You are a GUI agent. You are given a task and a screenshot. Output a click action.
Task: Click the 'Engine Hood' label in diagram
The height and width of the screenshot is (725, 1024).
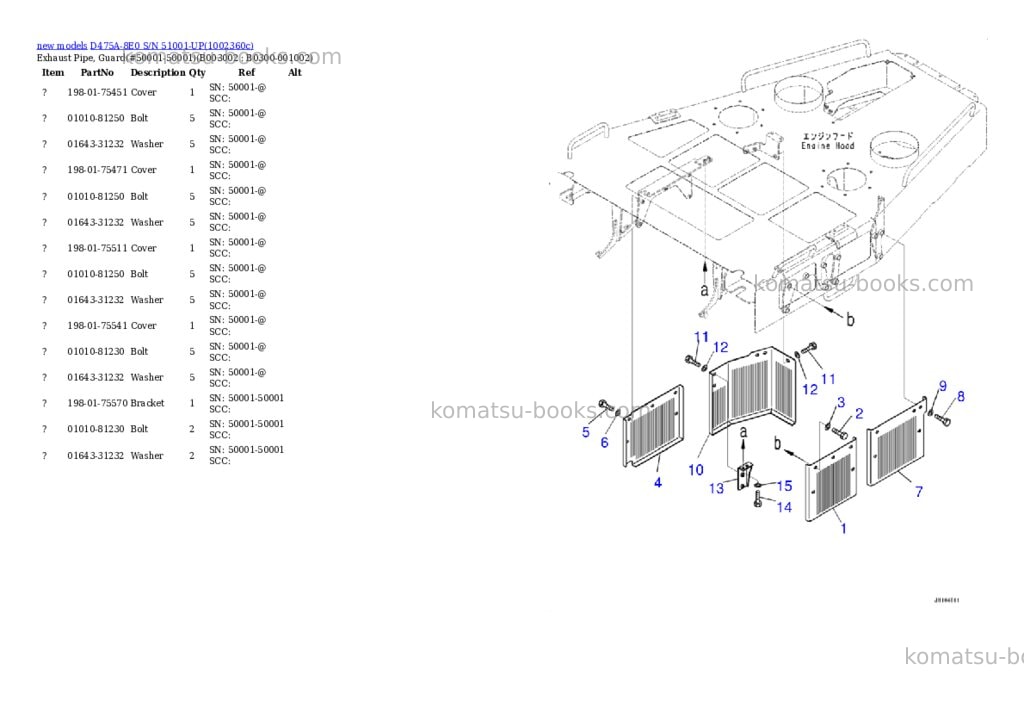827,146
